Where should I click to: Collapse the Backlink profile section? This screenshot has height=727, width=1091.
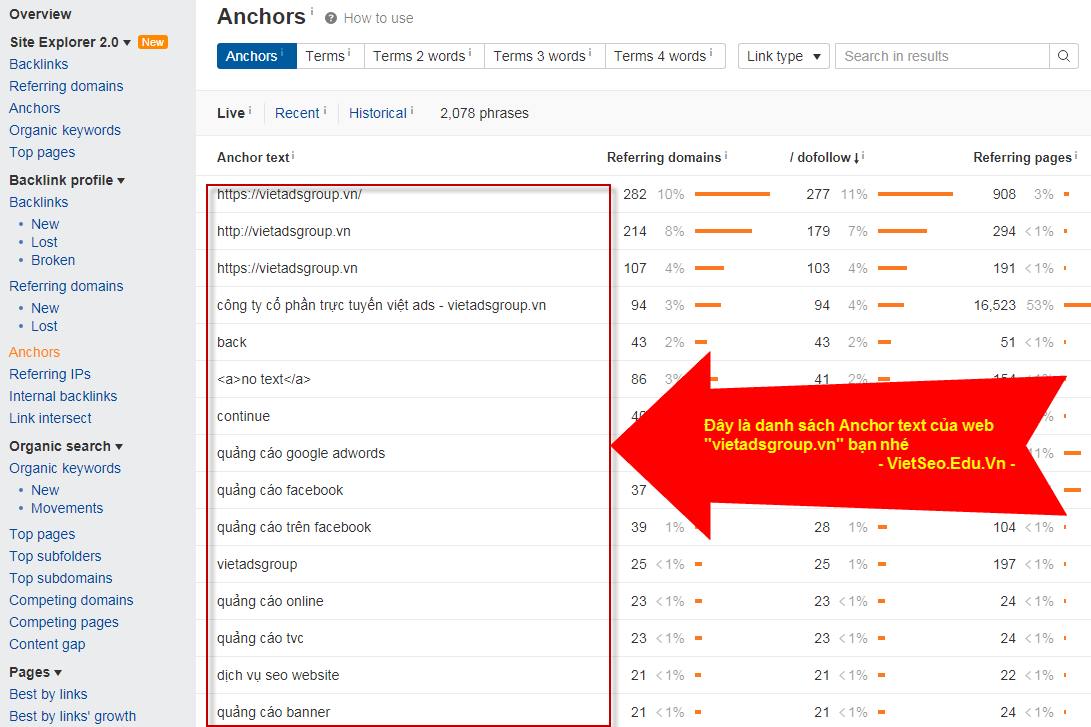(121, 181)
